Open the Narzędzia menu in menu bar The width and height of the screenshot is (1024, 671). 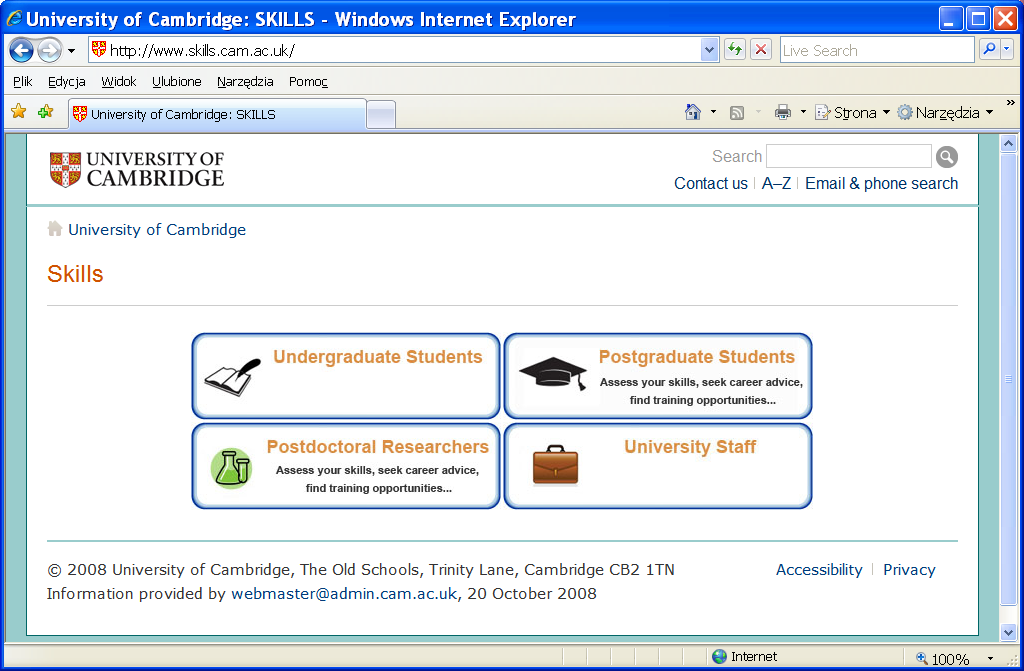pyautogui.click(x=245, y=82)
